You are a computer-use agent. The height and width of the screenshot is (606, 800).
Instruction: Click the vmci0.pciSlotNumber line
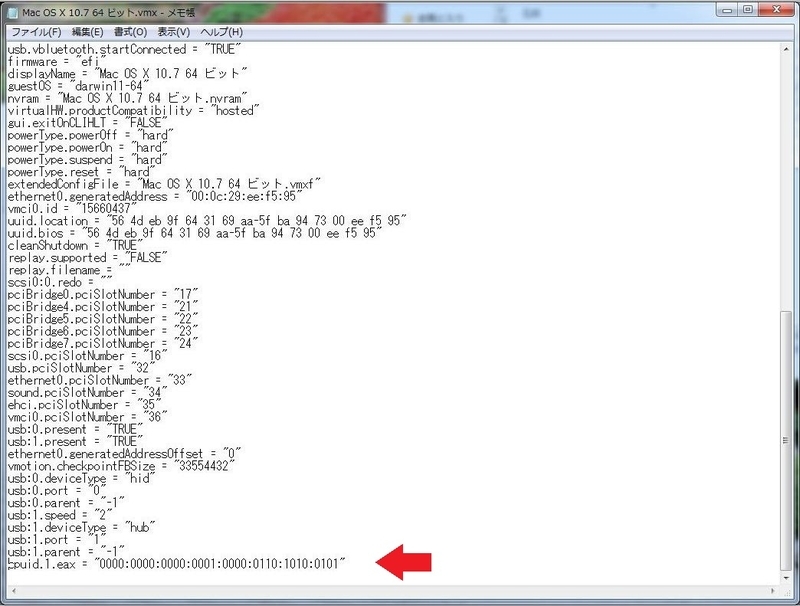88,417
